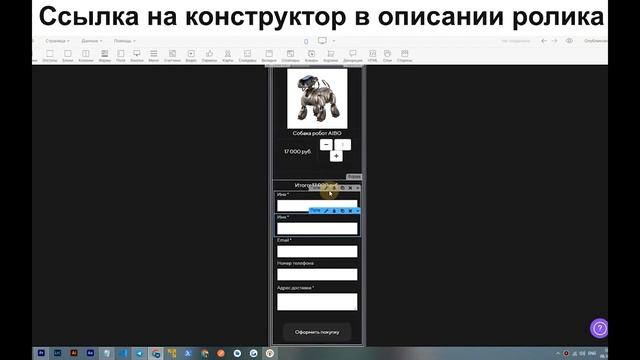Select the Счетчики element tool

pyautogui.click(x=172, y=56)
